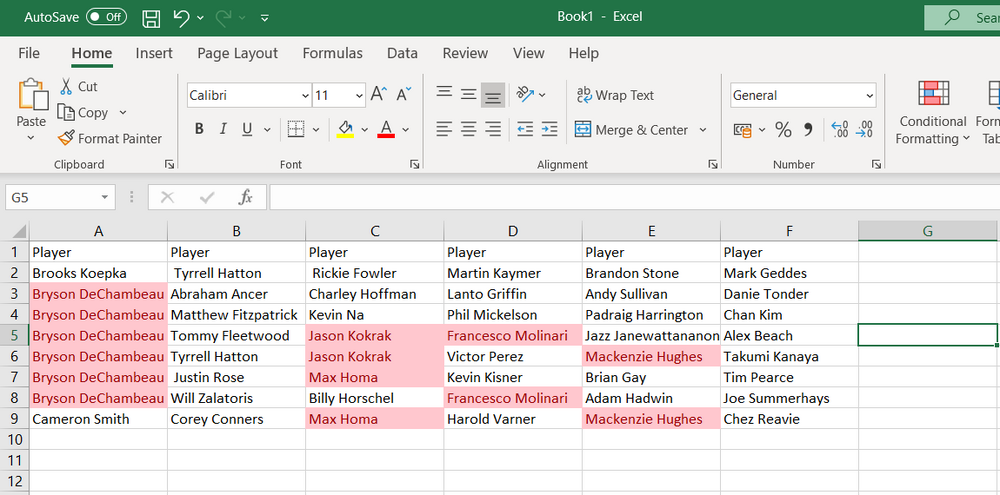Increase font size with larger A icon
Screen dimensions: 1000x495
[x=378, y=95]
